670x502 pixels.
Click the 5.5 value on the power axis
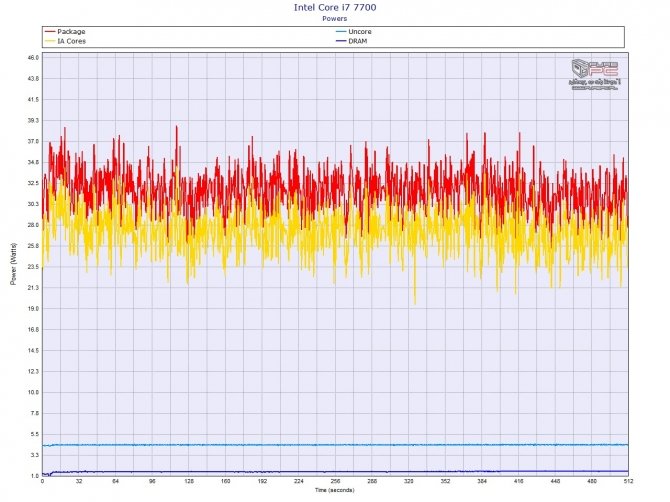[35, 434]
